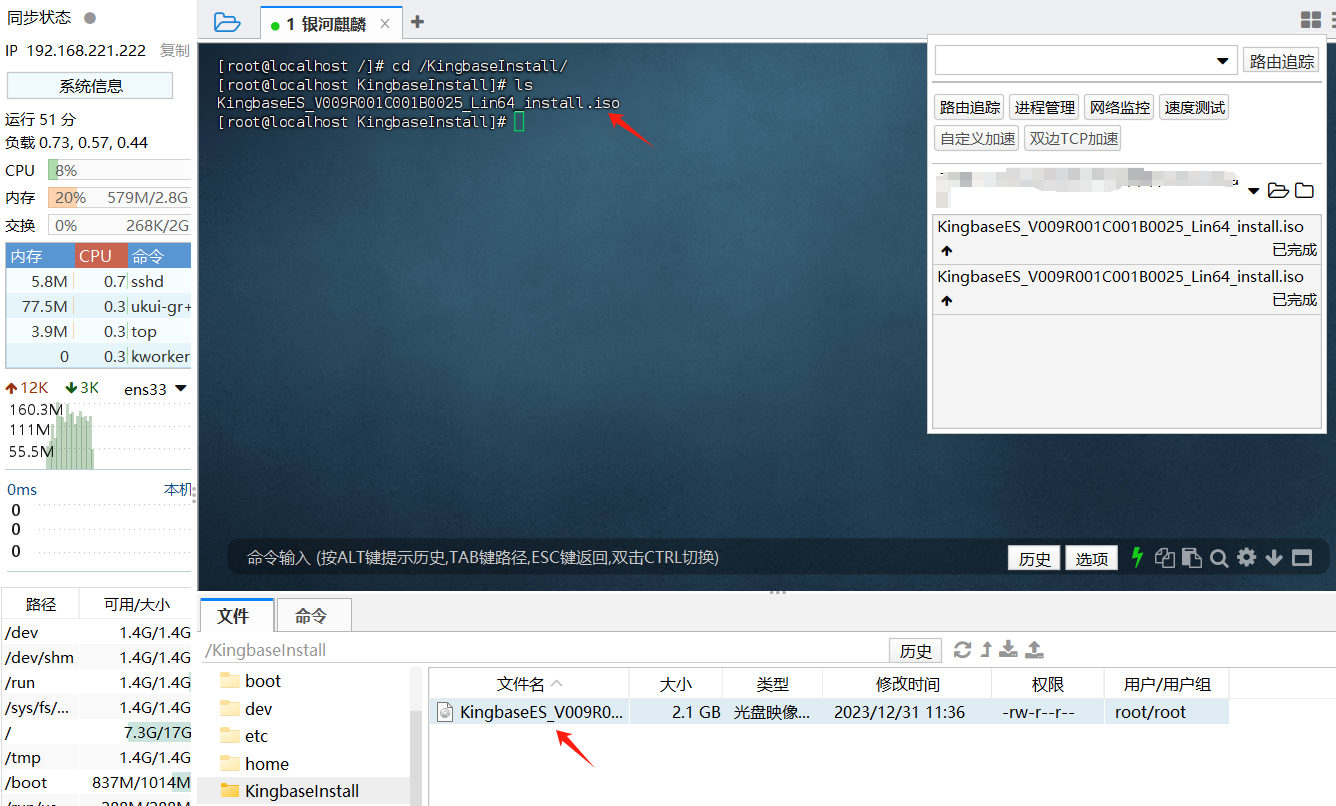Click the ISO disc image file icon

coord(446,712)
